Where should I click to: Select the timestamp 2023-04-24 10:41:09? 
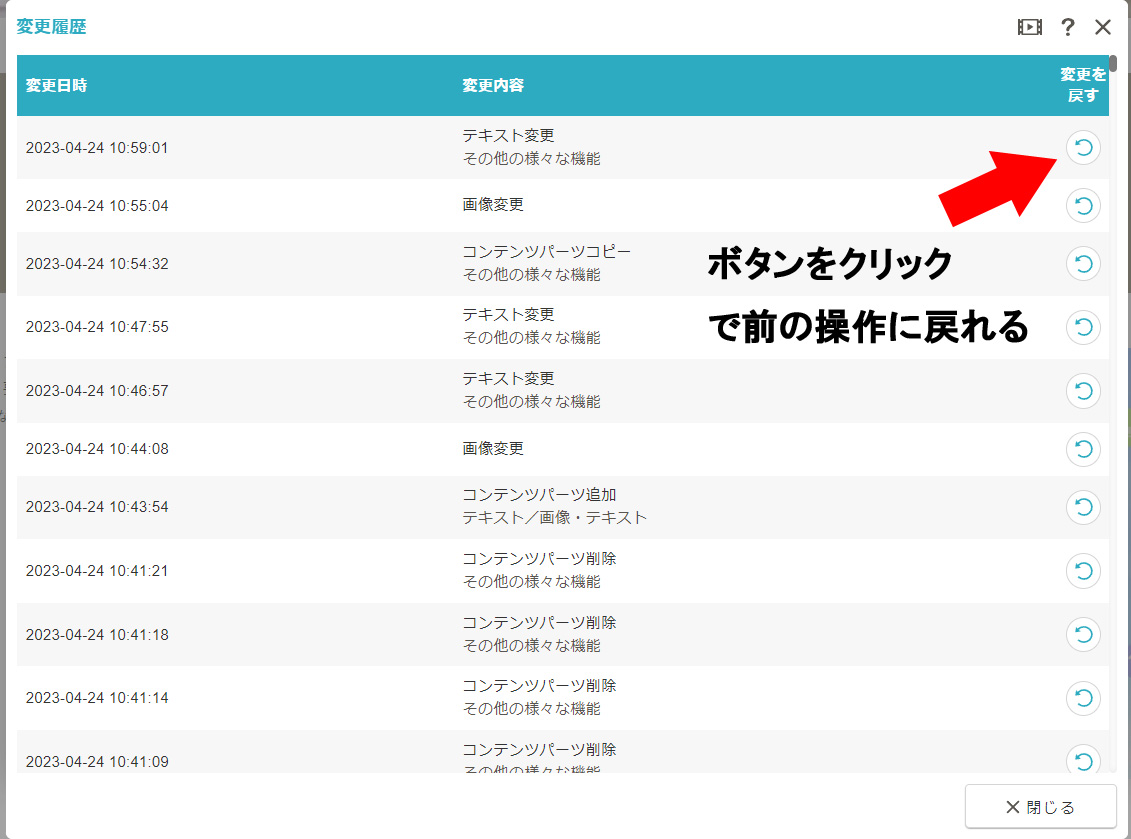(97, 762)
